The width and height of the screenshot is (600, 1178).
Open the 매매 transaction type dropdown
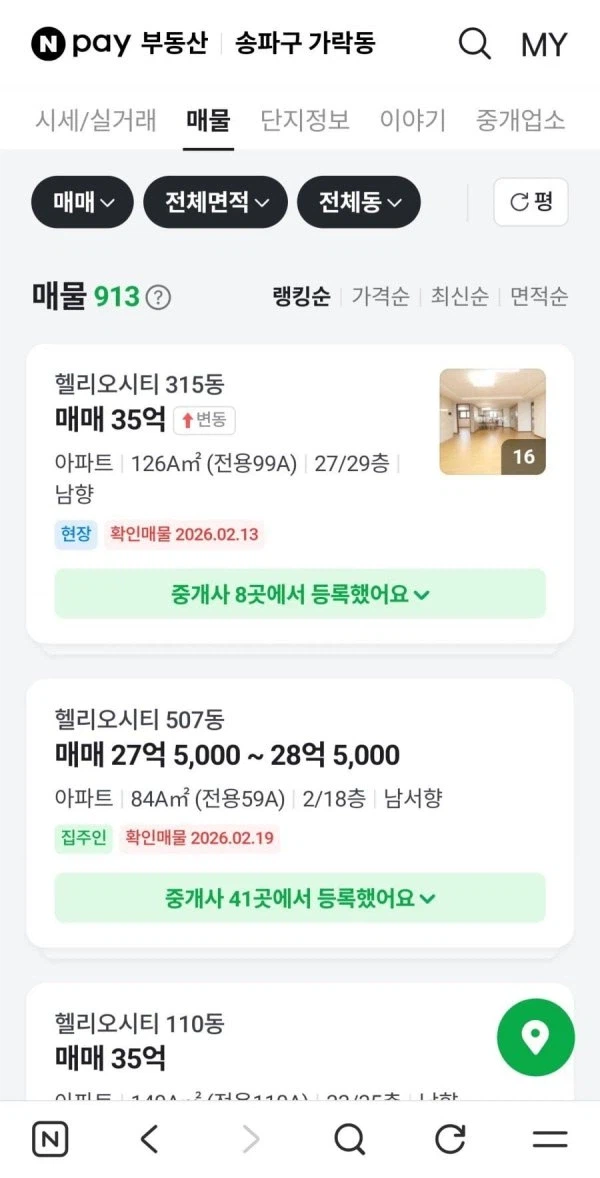82,202
